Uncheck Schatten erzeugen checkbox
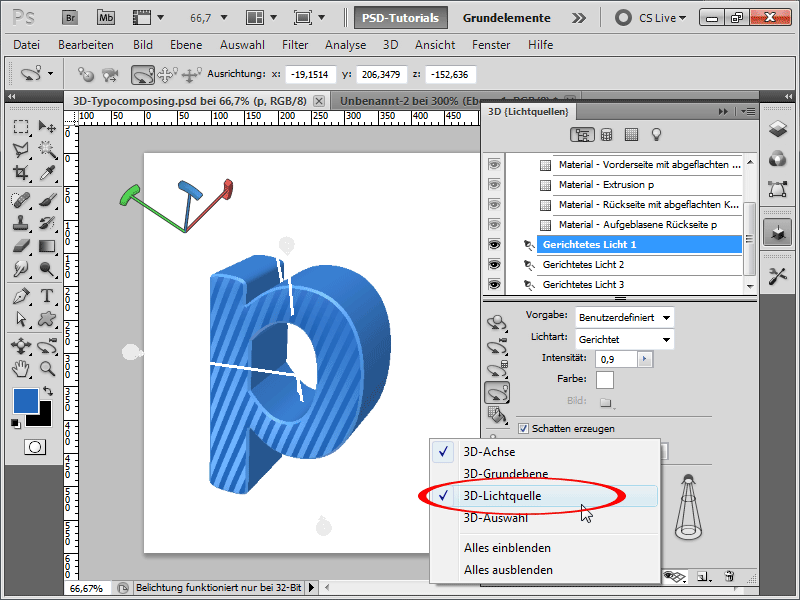The height and width of the screenshot is (600, 800). click(x=523, y=429)
